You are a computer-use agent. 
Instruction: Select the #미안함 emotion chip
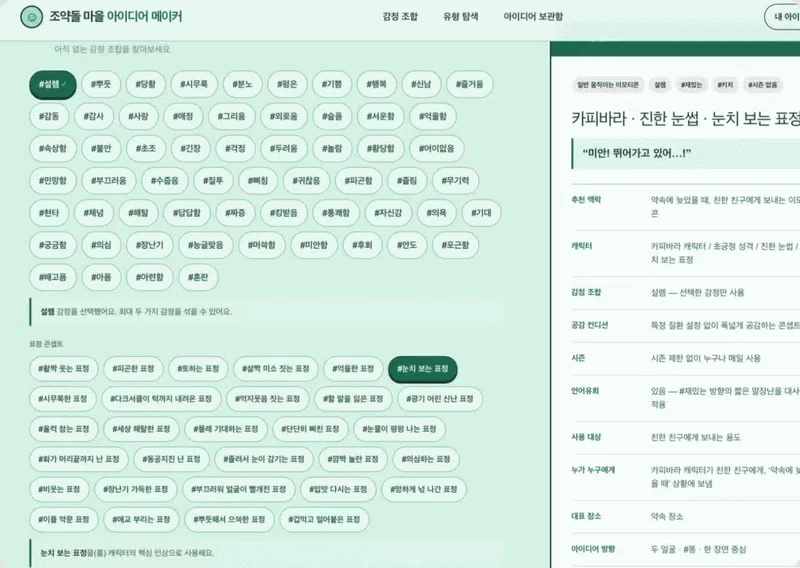[314, 245]
